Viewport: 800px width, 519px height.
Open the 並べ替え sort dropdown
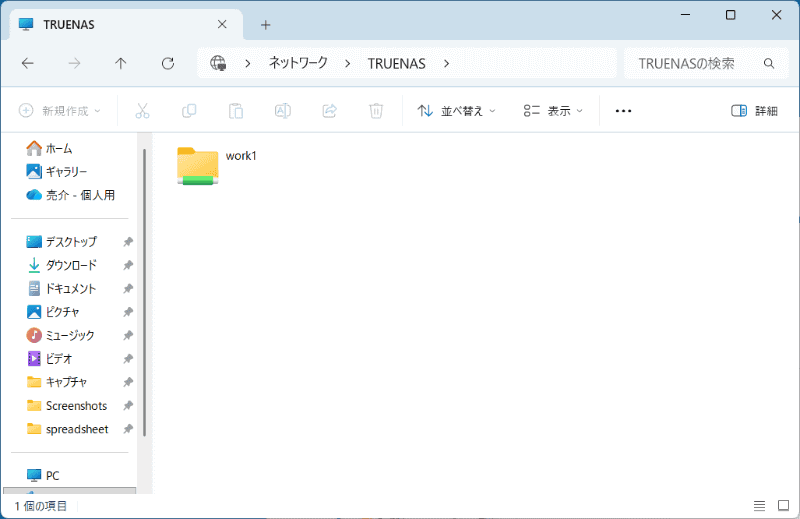(x=456, y=111)
